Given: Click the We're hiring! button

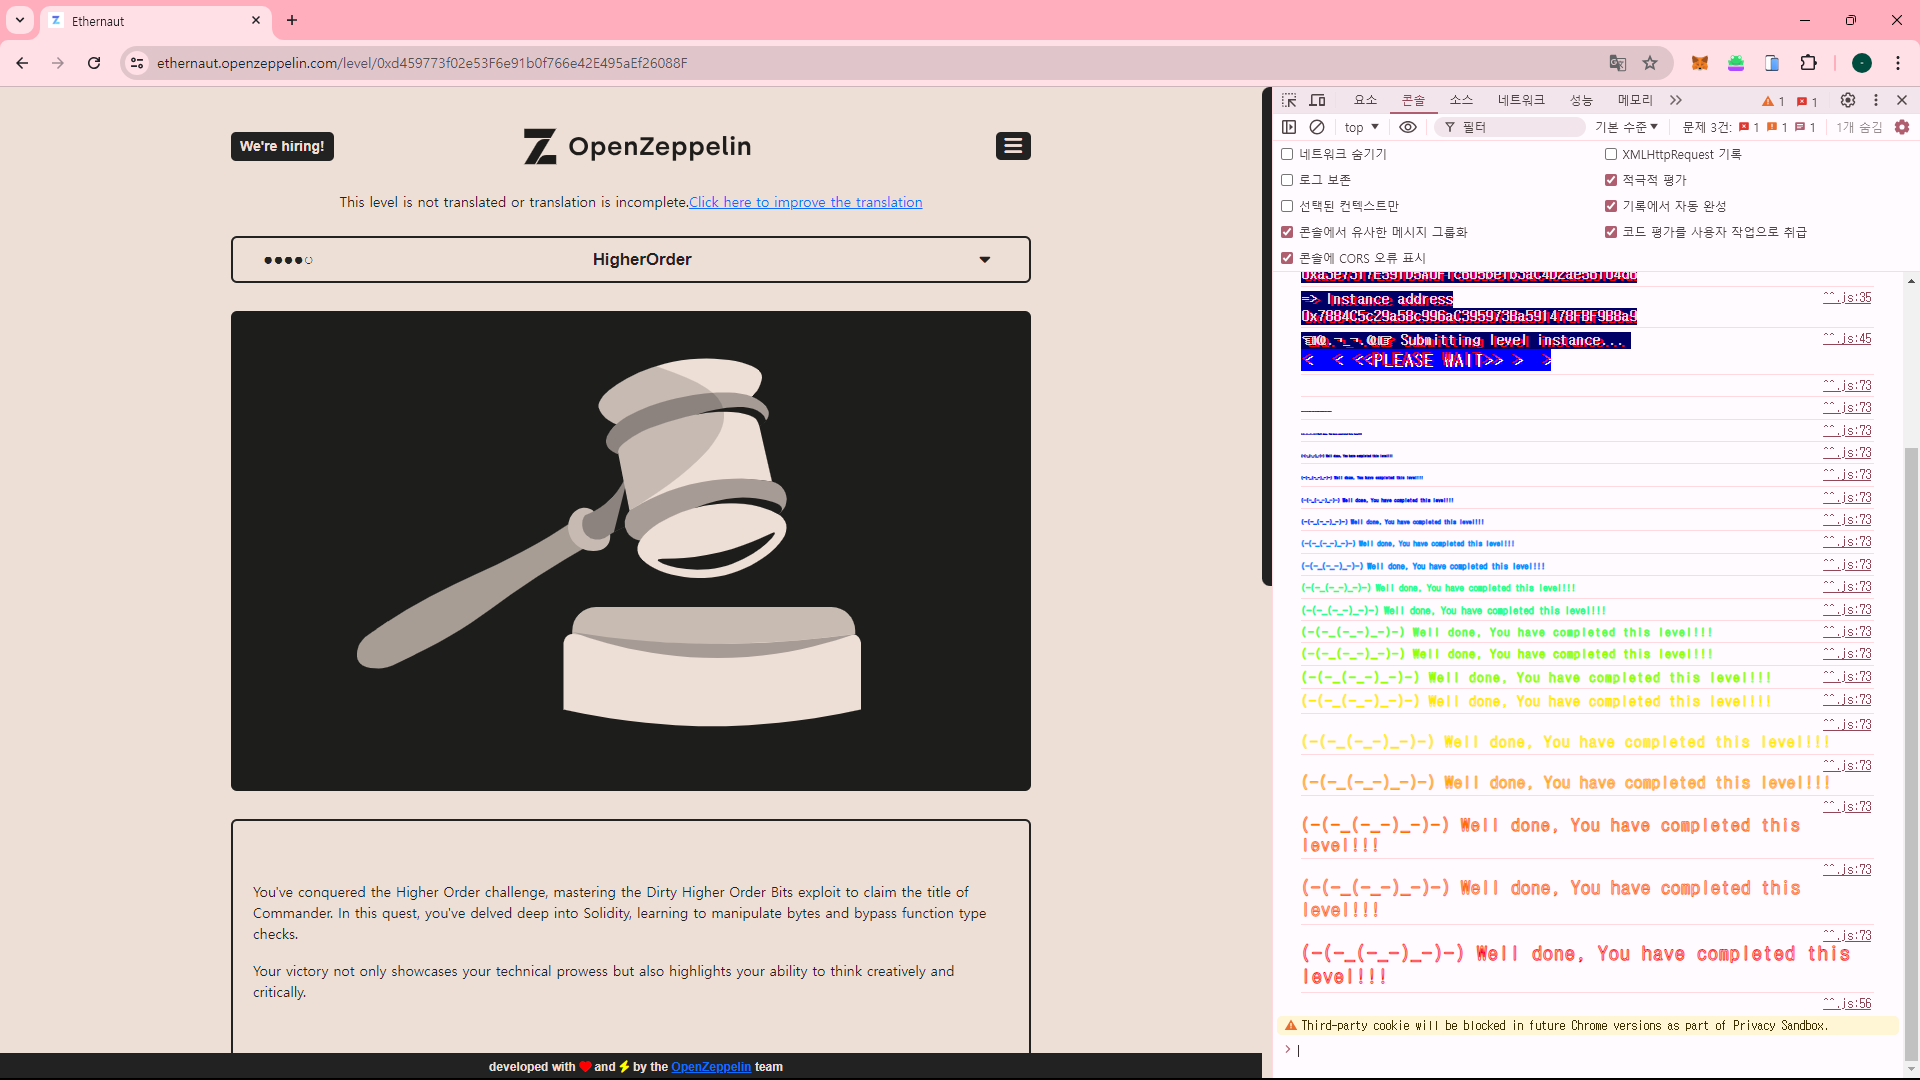Looking at the screenshot, I should click(282, 146).
